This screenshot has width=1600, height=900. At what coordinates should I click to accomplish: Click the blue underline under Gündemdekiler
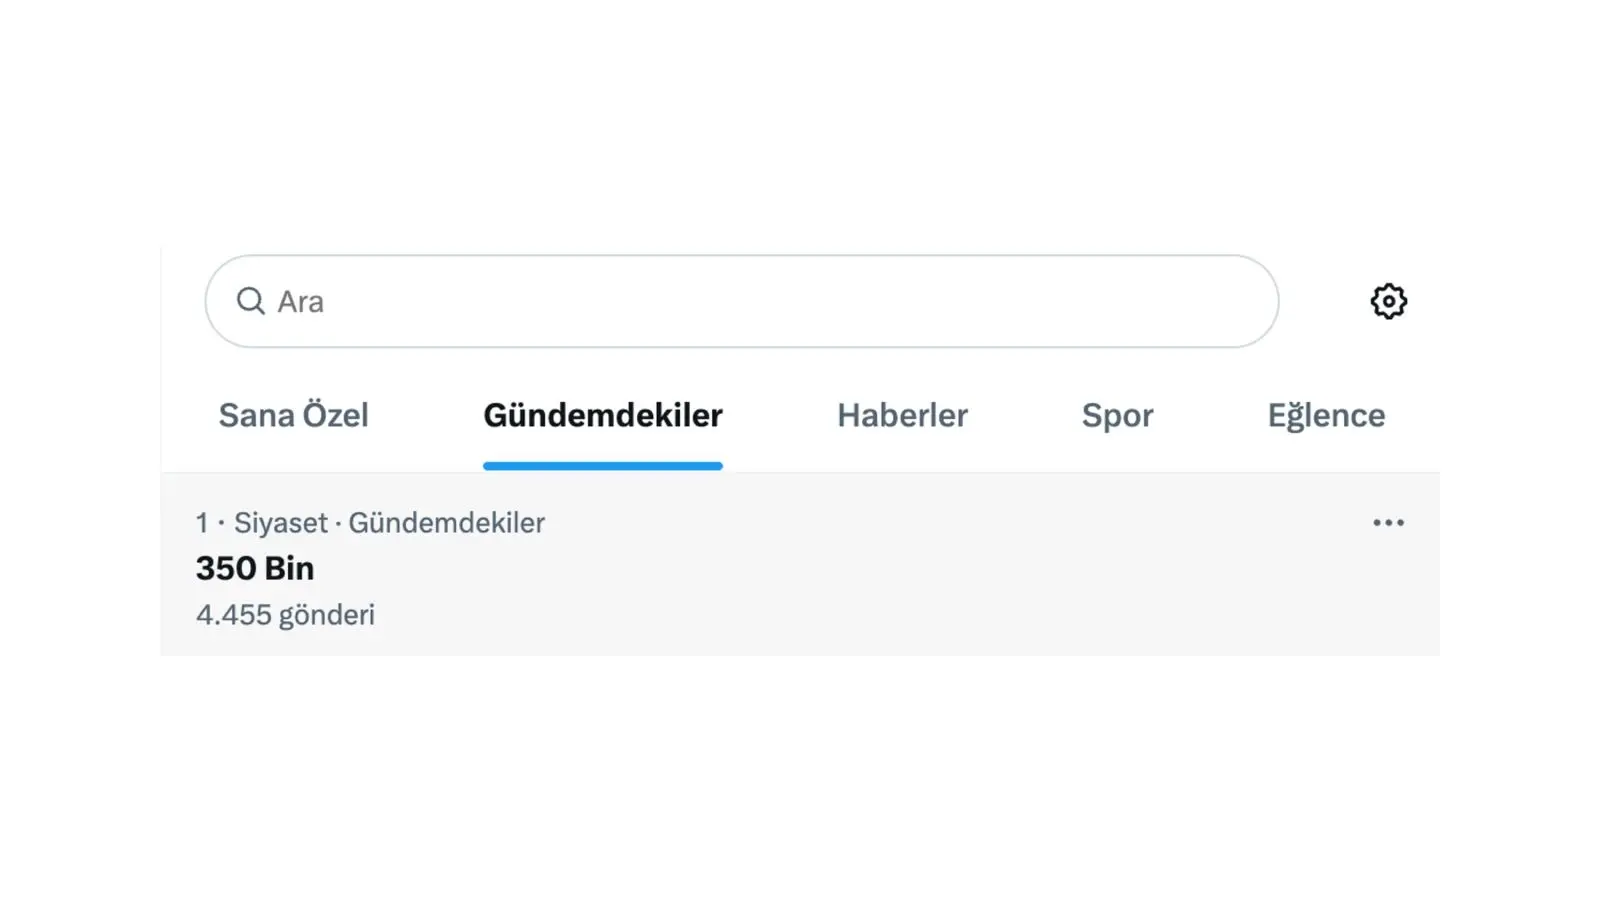602,466
